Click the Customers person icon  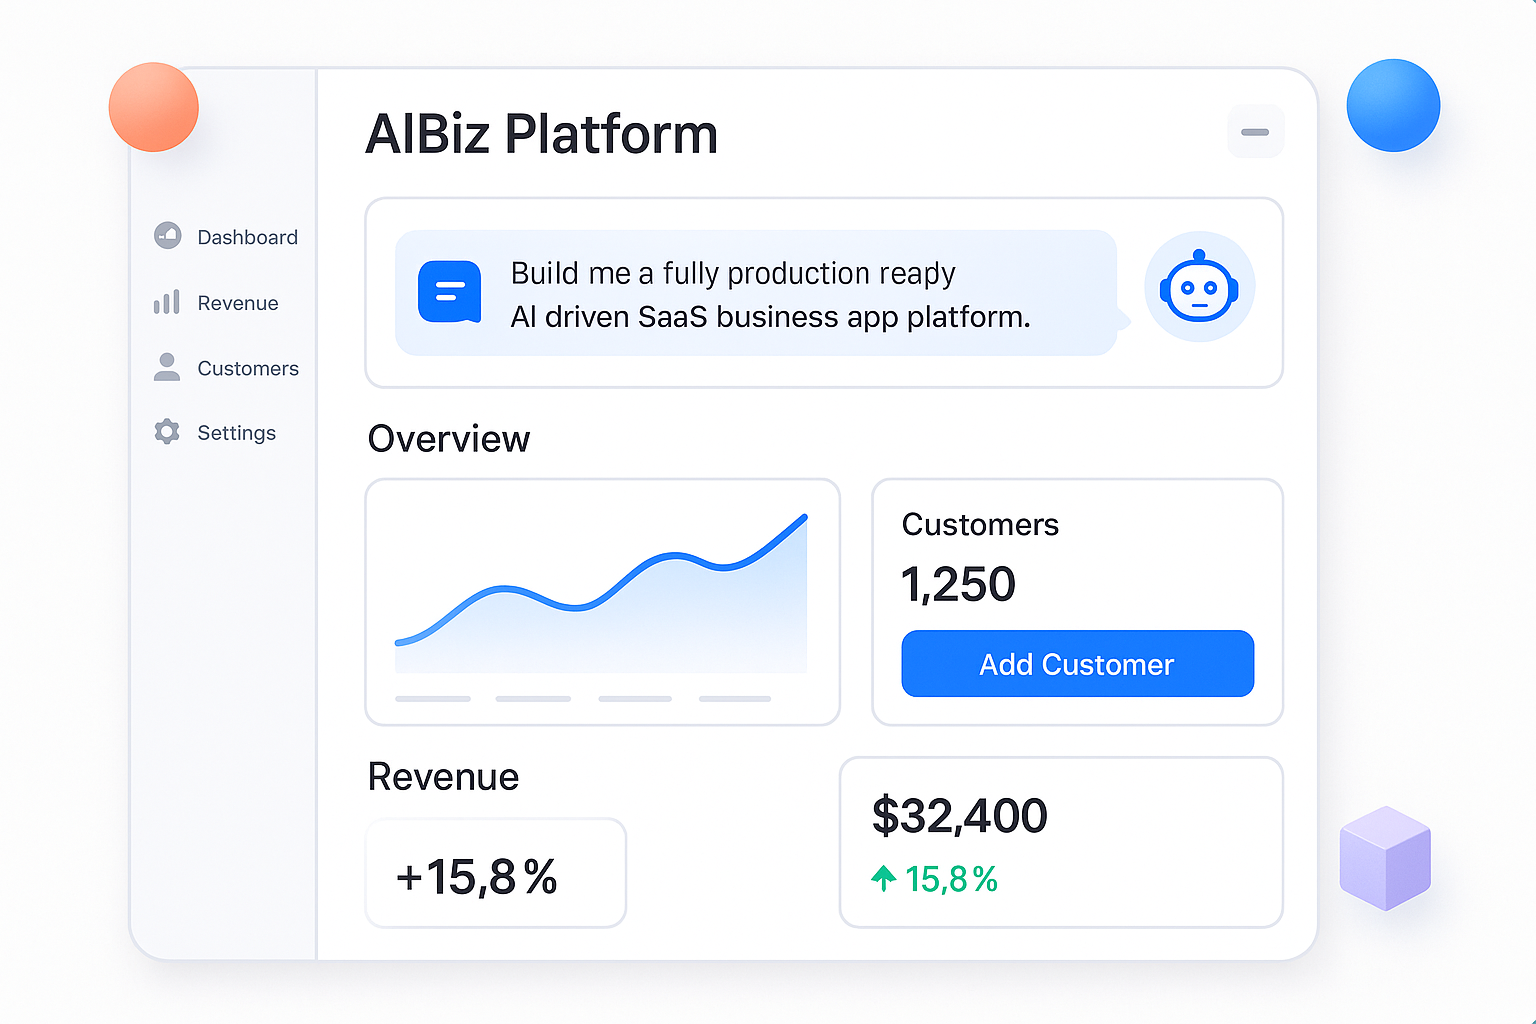pos(167,367)
